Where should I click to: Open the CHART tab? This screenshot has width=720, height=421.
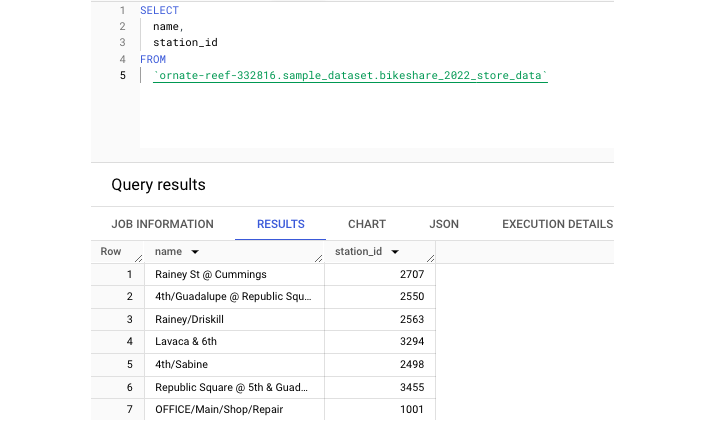(367, 224)
